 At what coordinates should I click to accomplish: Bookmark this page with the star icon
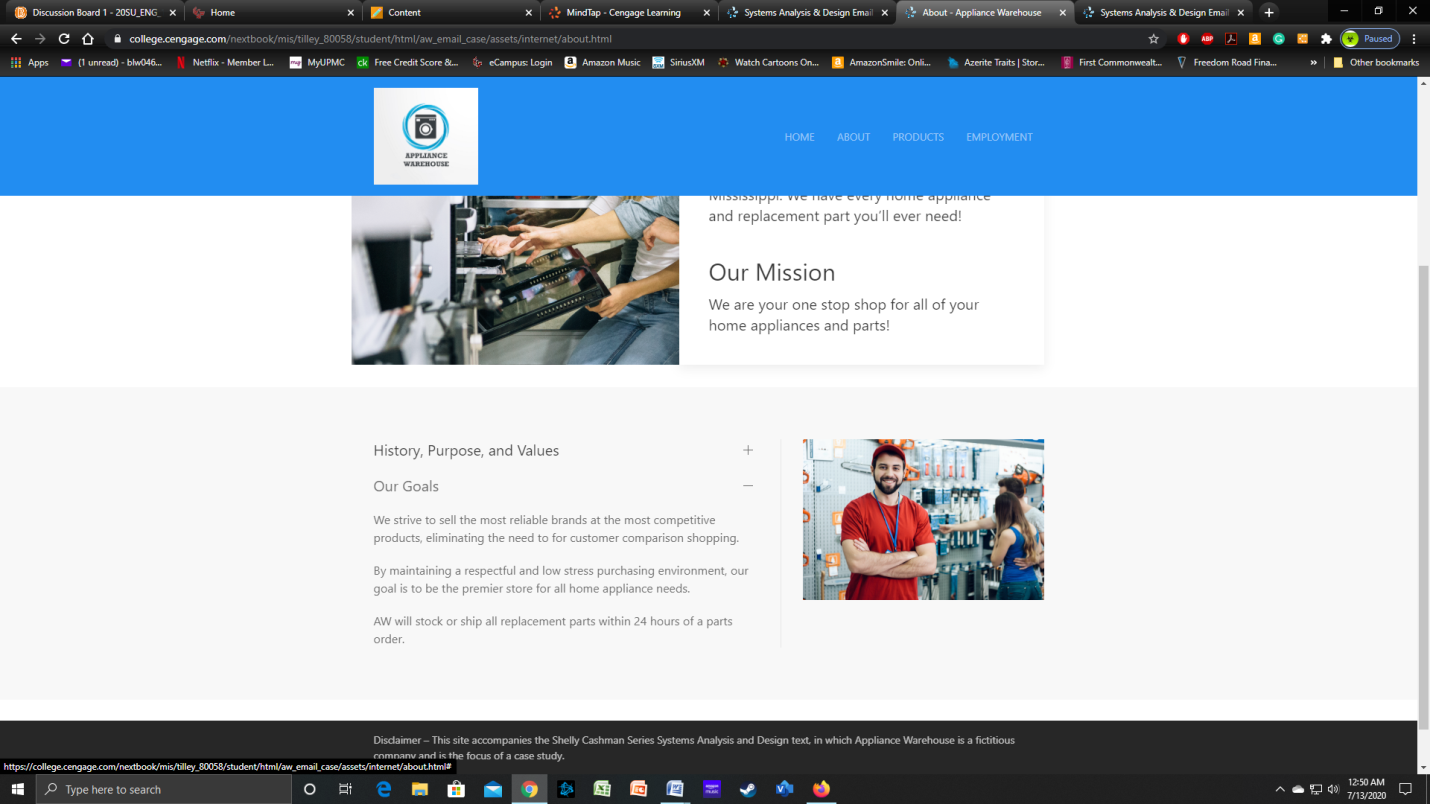click(x=1153, y=39)
